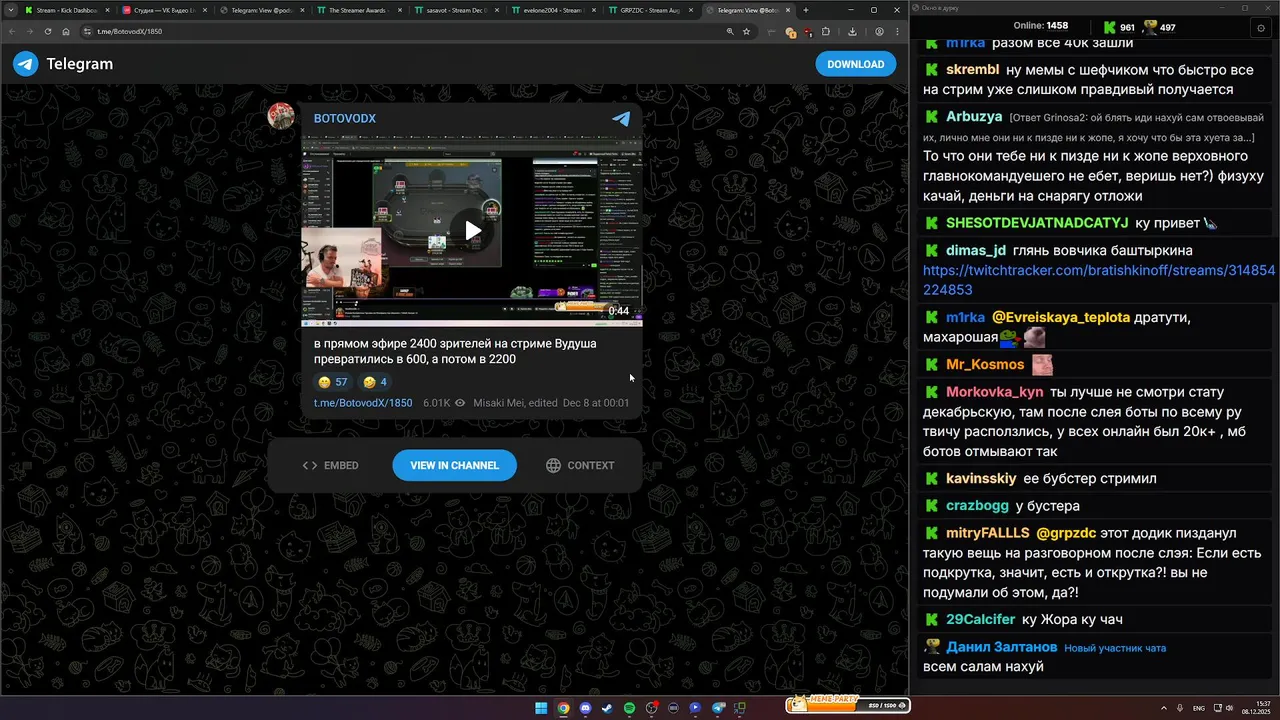Click username Arbuzya in chat
Screen dimensions: 1280x720
point(974,116)
